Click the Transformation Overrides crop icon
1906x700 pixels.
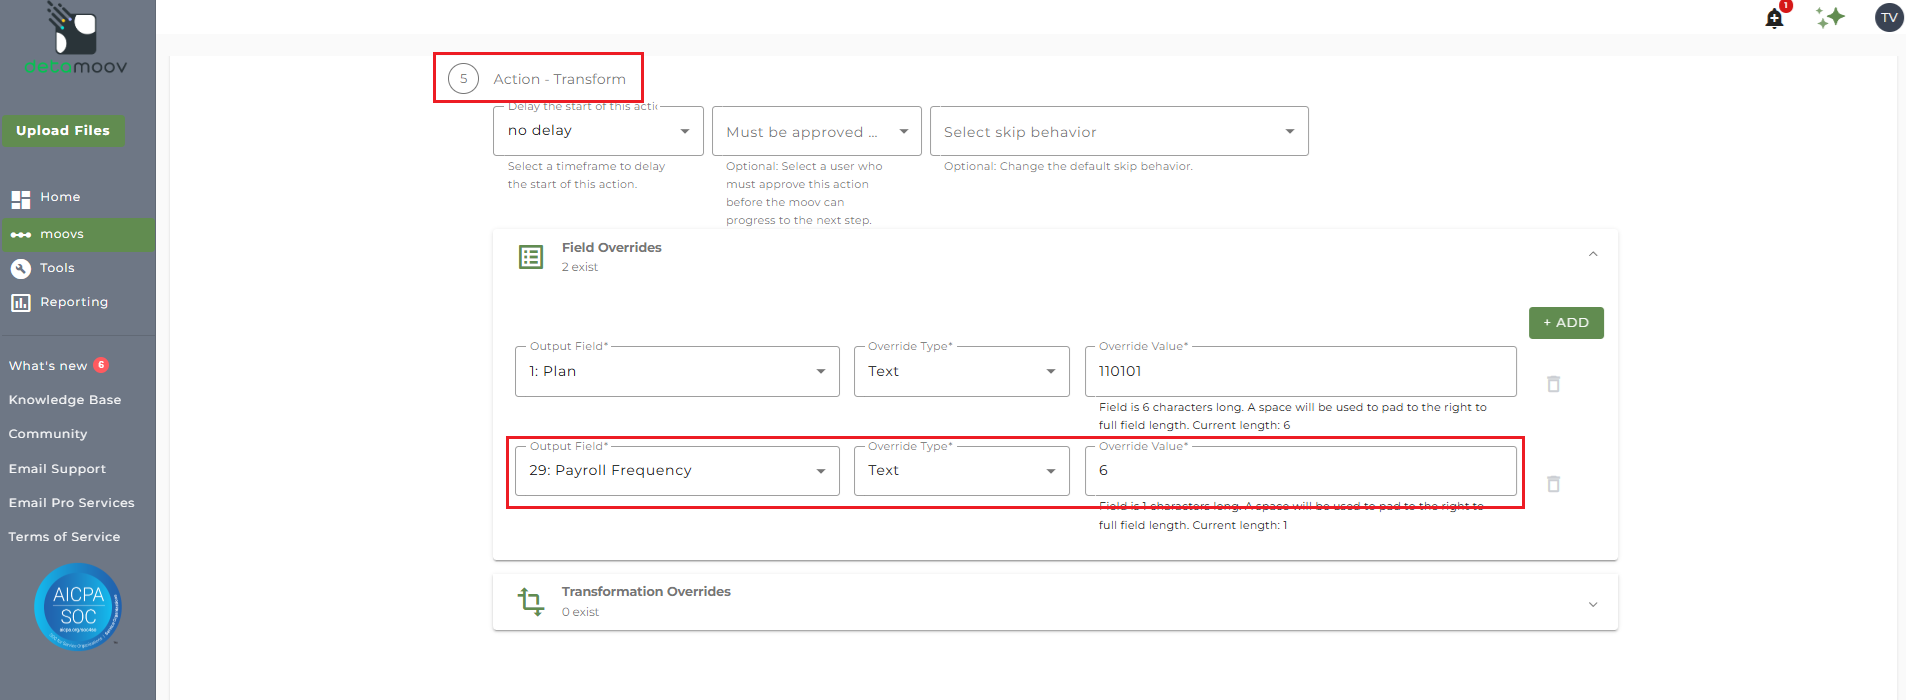pyautogui.click(x=531, y=601)
